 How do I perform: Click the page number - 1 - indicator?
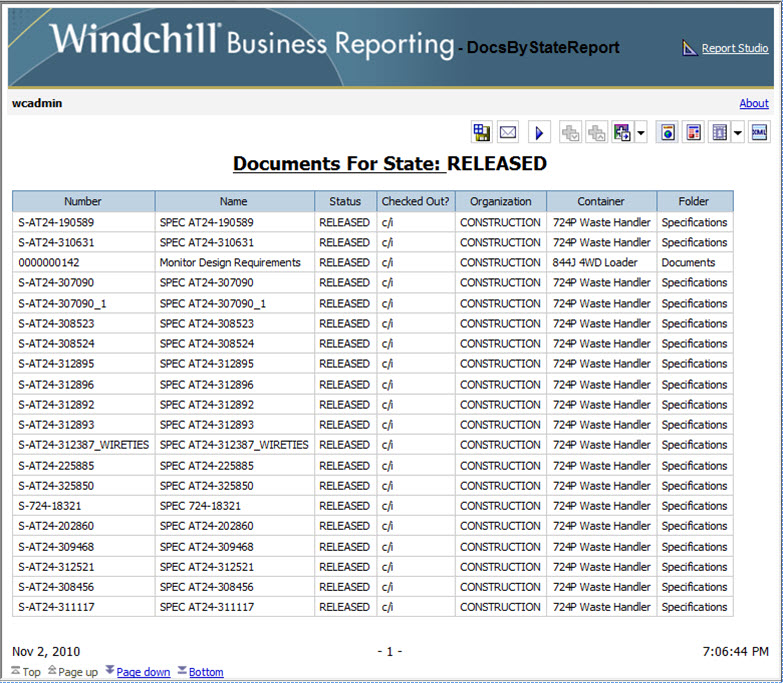pyautogui.click(x=390, y=652)
